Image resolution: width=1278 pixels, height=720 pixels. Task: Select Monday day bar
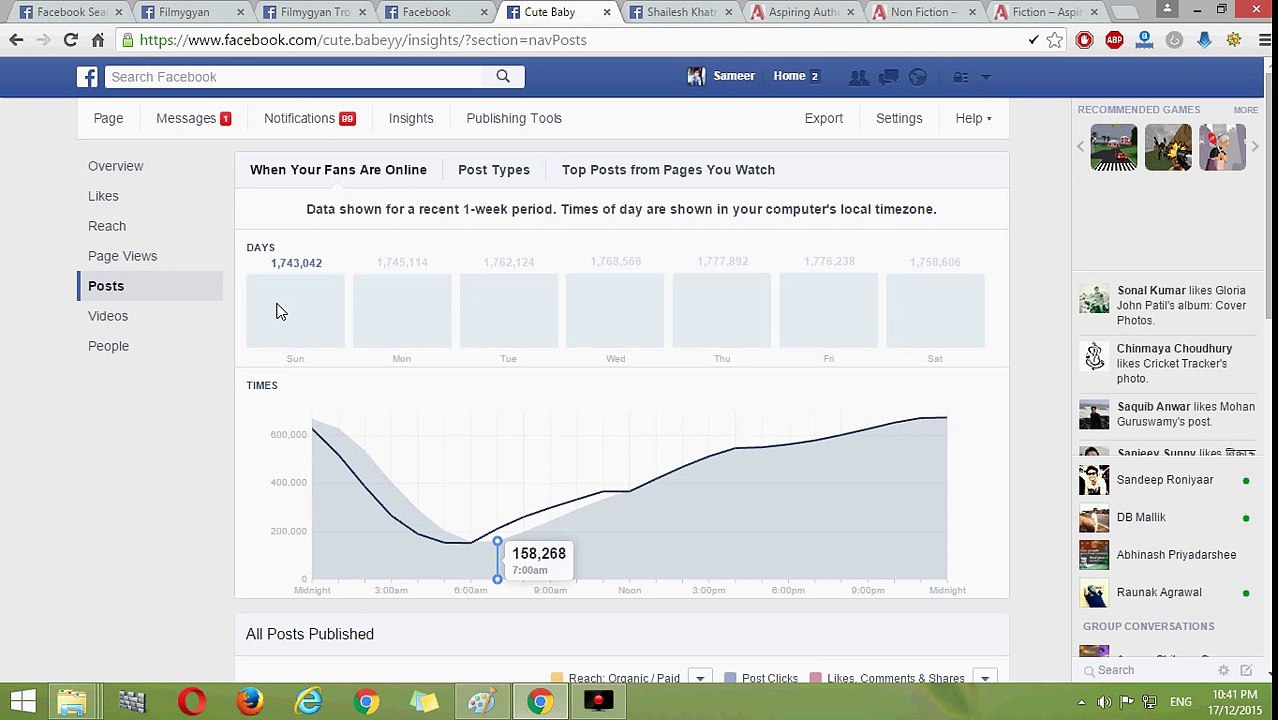pyautogui.click(x=402, y=311)
